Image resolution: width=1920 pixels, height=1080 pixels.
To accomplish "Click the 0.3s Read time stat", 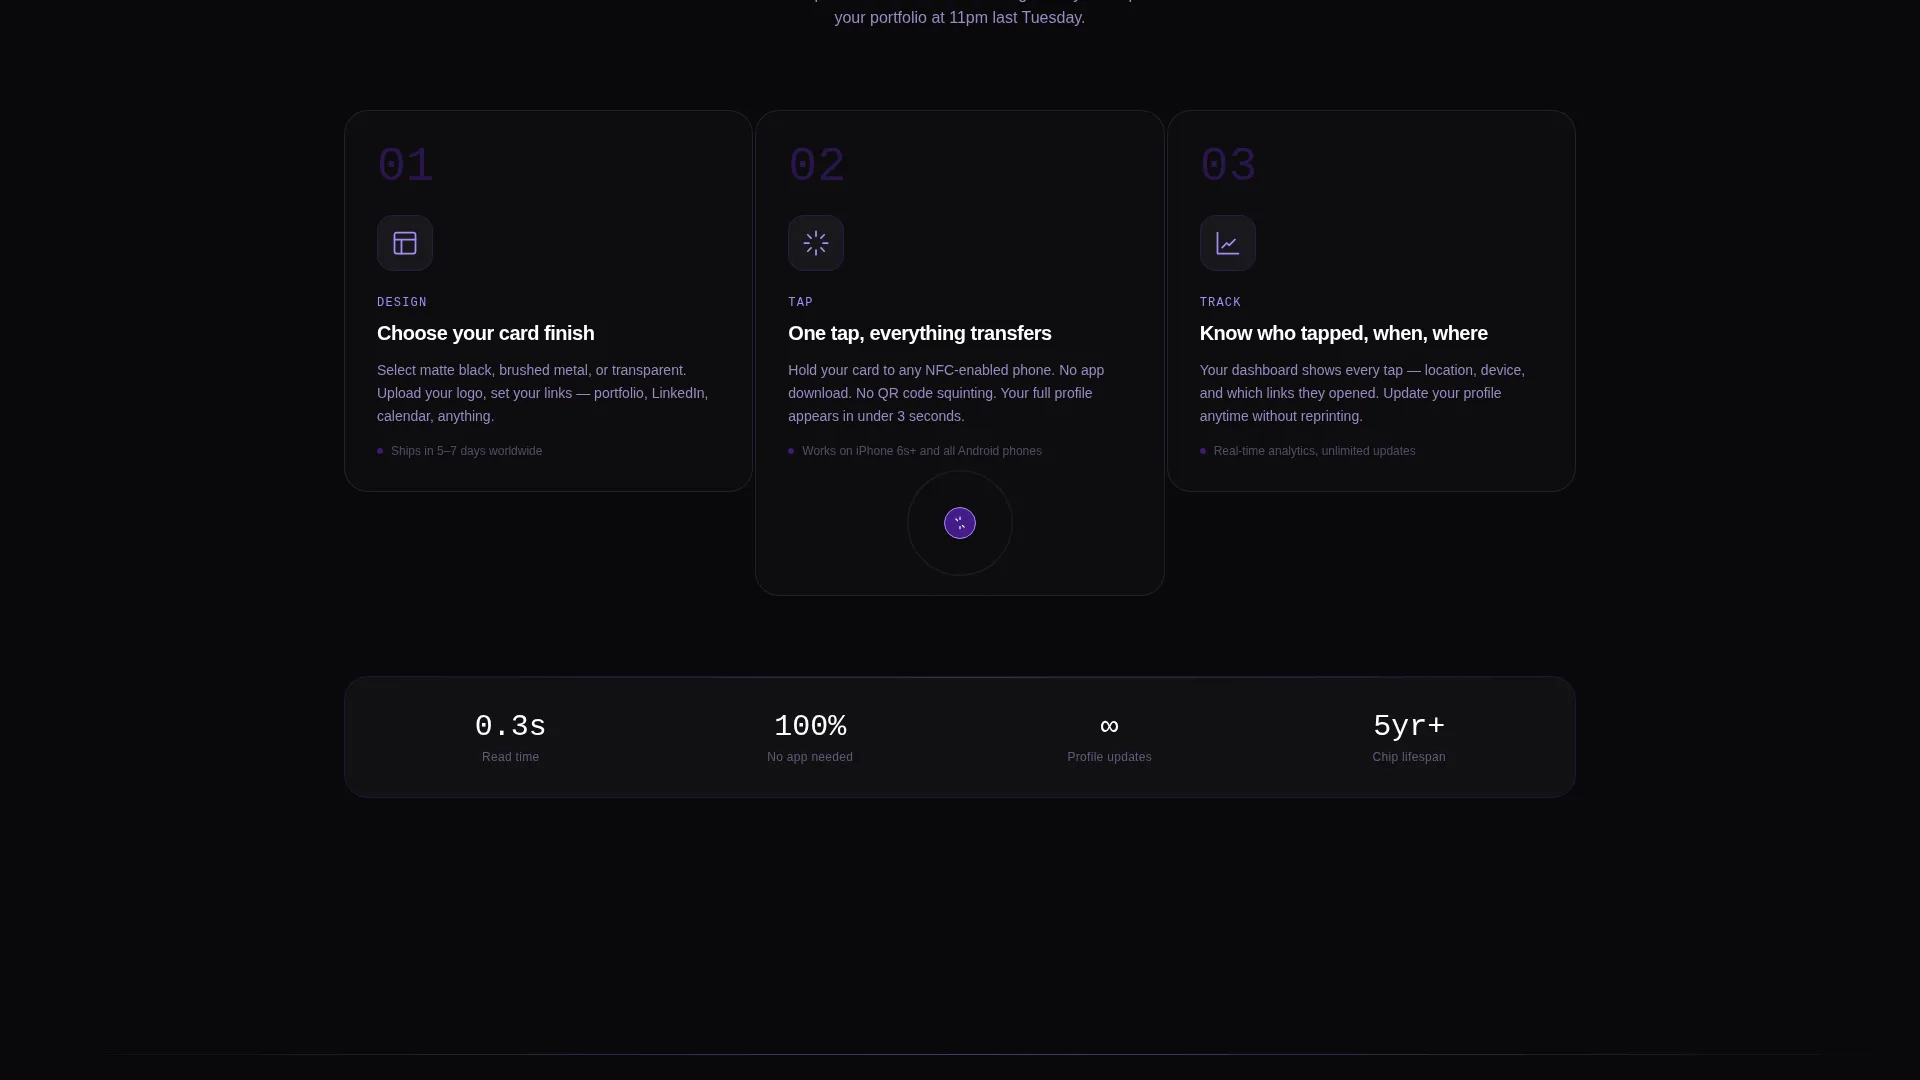I will tap(510, 737).
